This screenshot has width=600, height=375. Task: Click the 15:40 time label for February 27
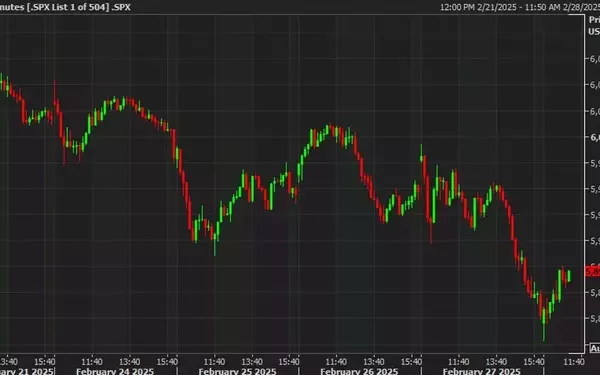tap(534, 361)
